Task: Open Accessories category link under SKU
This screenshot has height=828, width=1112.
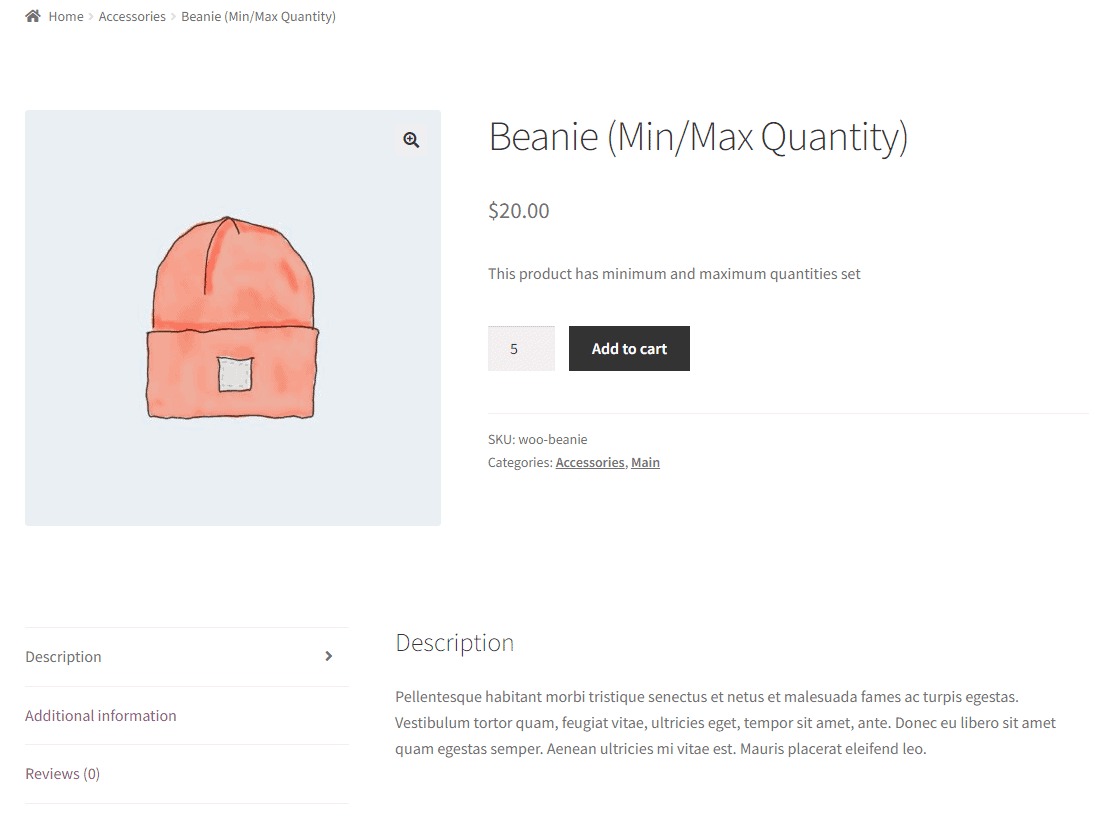Action: coord(590,462)
